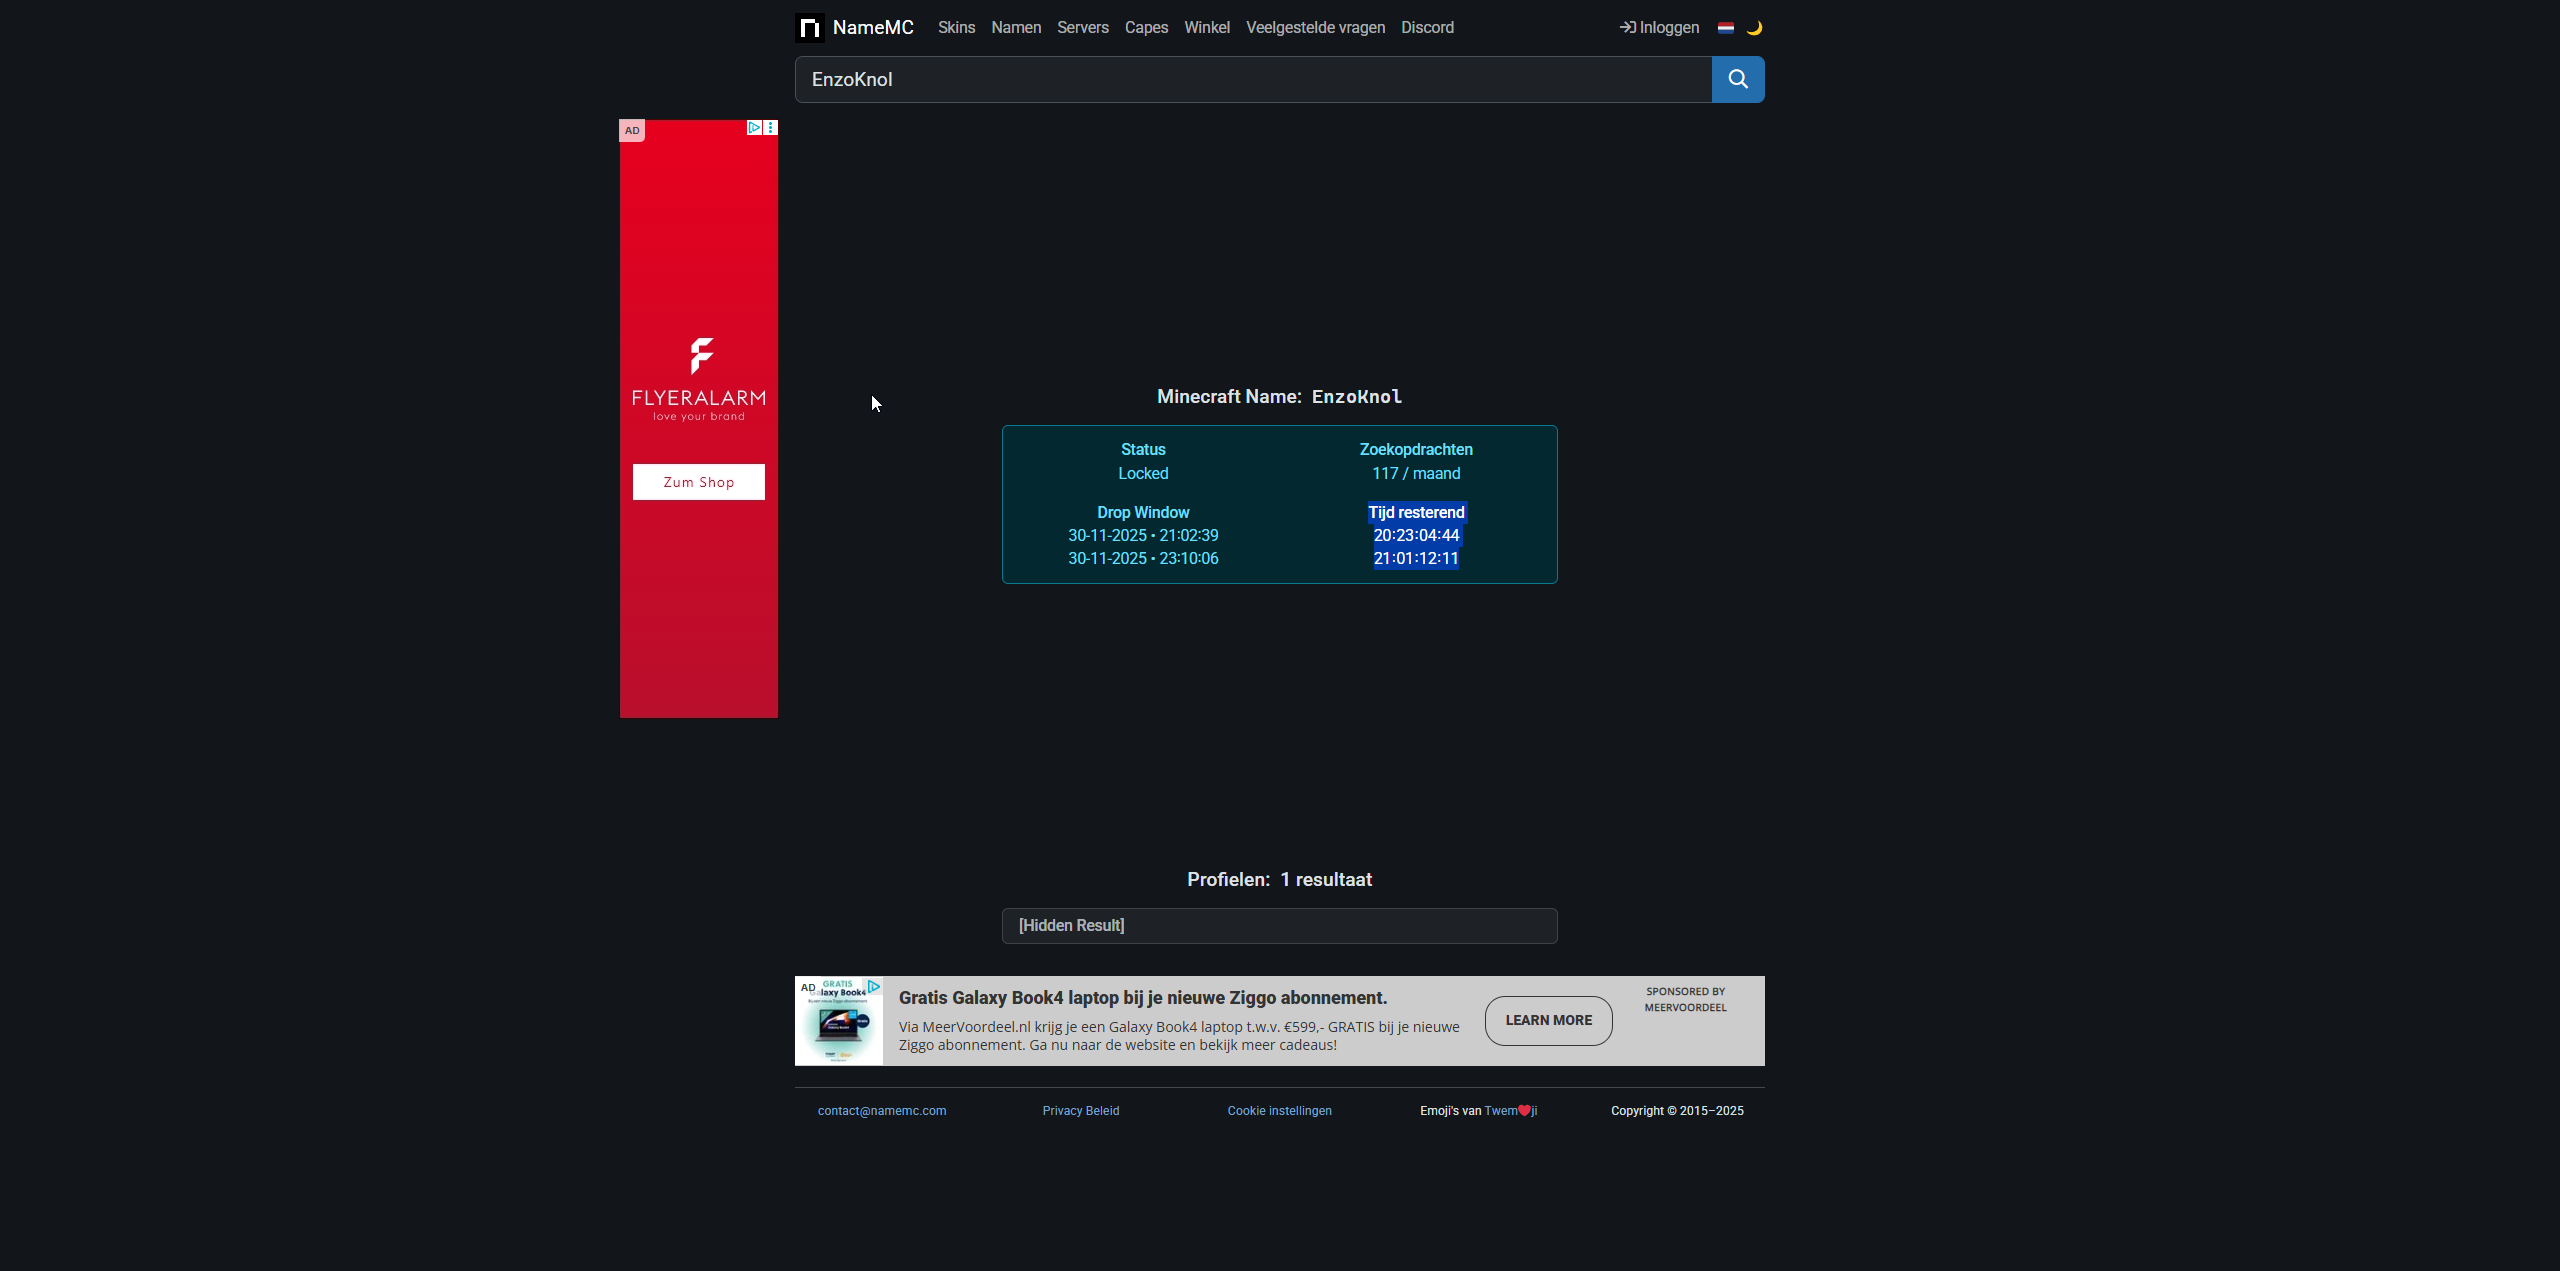Image resolution: width=2560 pixels, height=1271 pixels.
Task: Open the Privacy Beleid link
Action: tap(1080, 1111)
